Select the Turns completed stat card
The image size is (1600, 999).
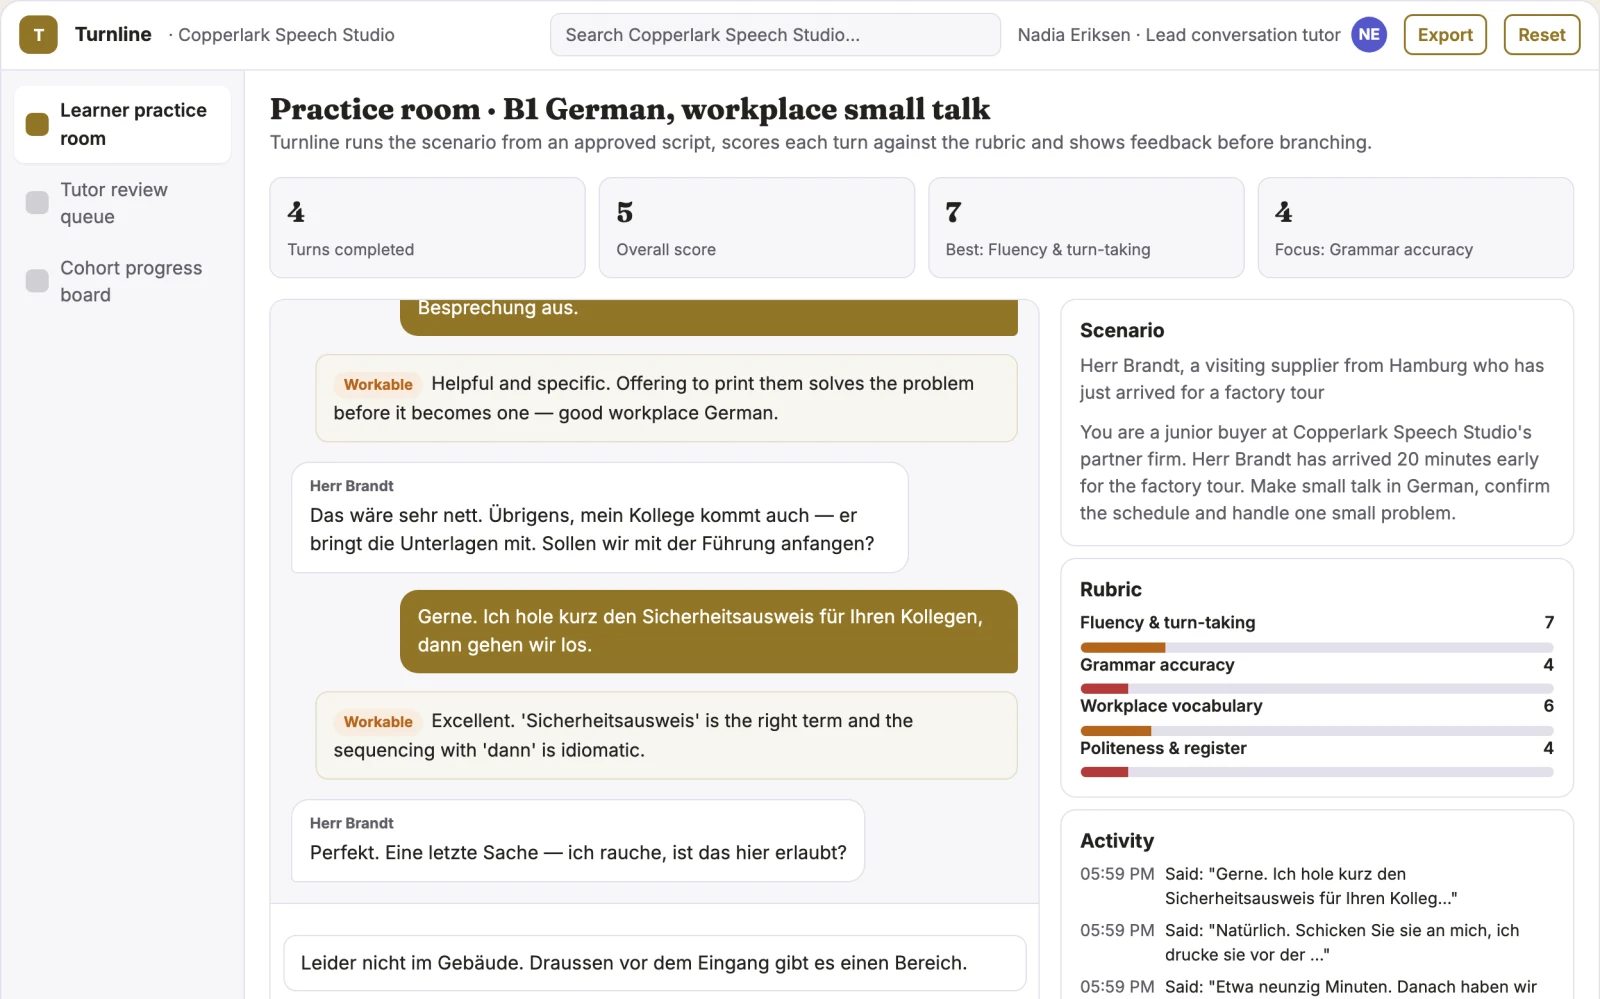[x=427, y=228]
